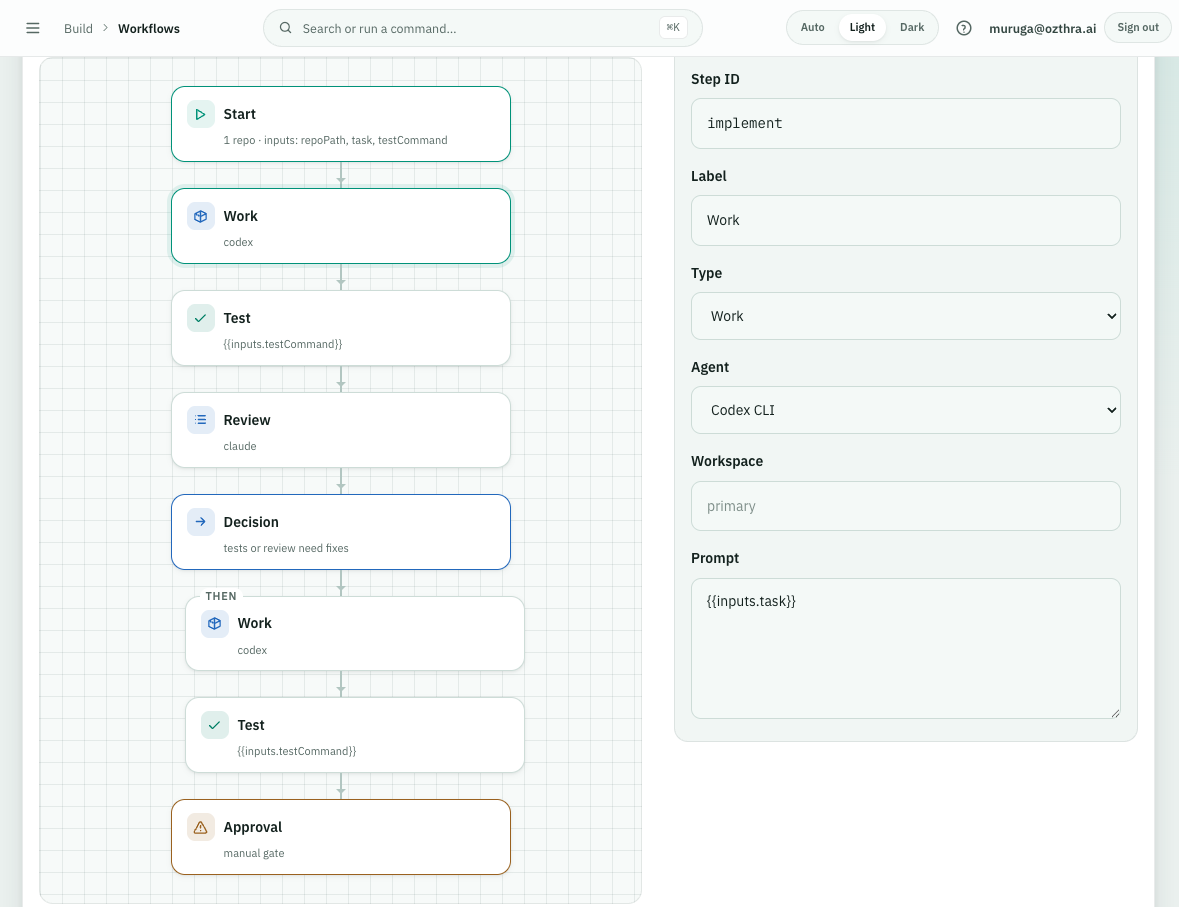Click into the Prompt text area
Image resolution: width=1179 pixels, height=907 pixels.
(x=905, y=648)
